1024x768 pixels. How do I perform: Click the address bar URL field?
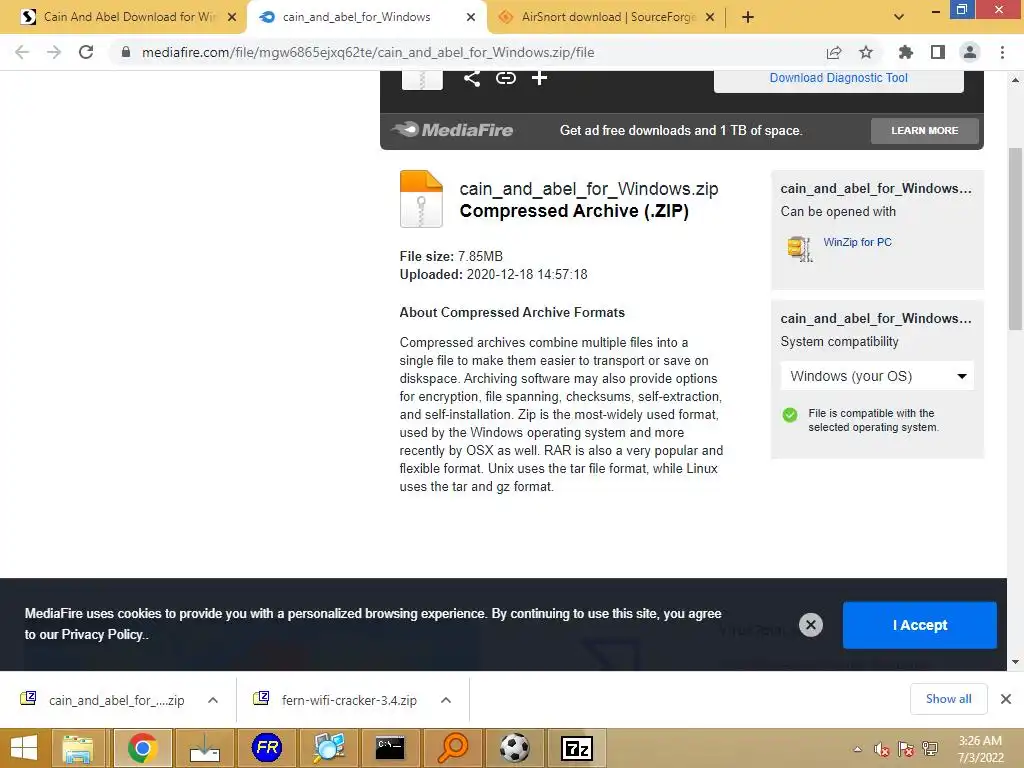click(x=368, y=52)
